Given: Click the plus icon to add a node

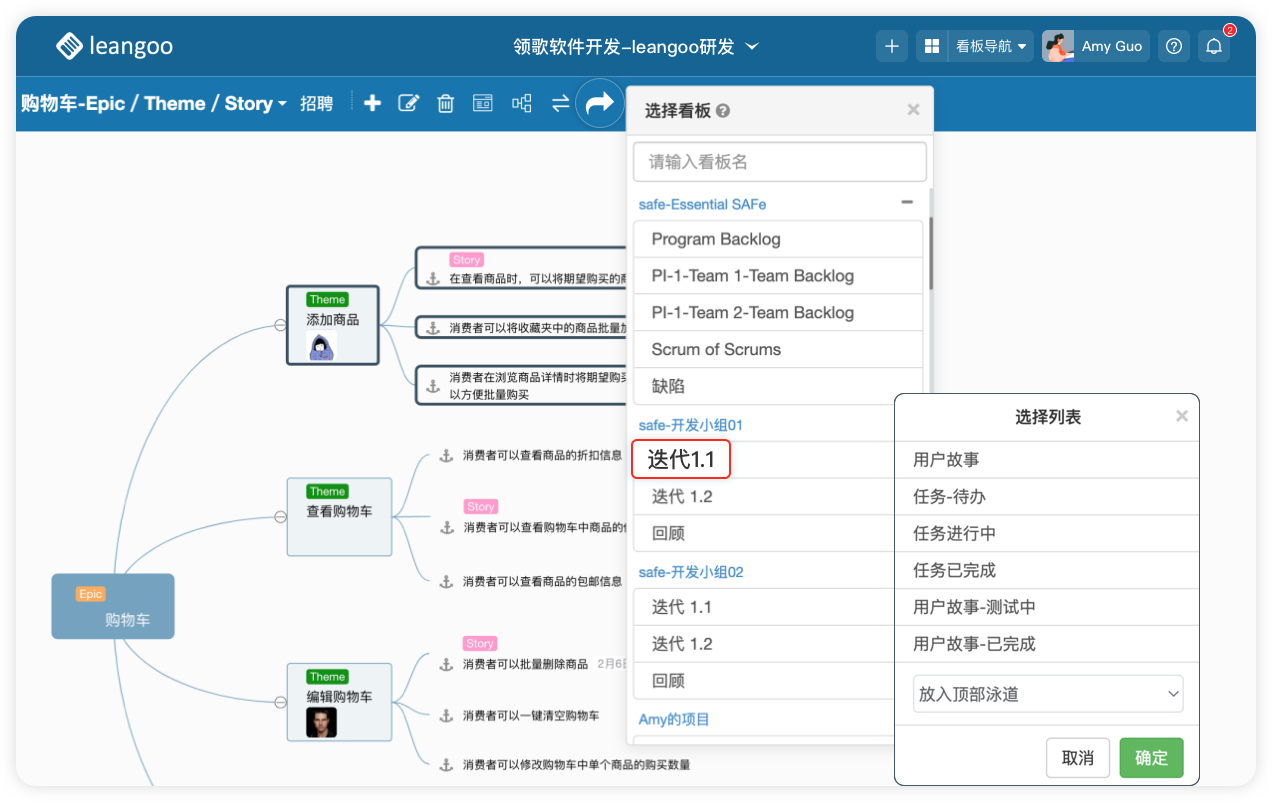Looking at the screenshot, I should pos(372,103).
